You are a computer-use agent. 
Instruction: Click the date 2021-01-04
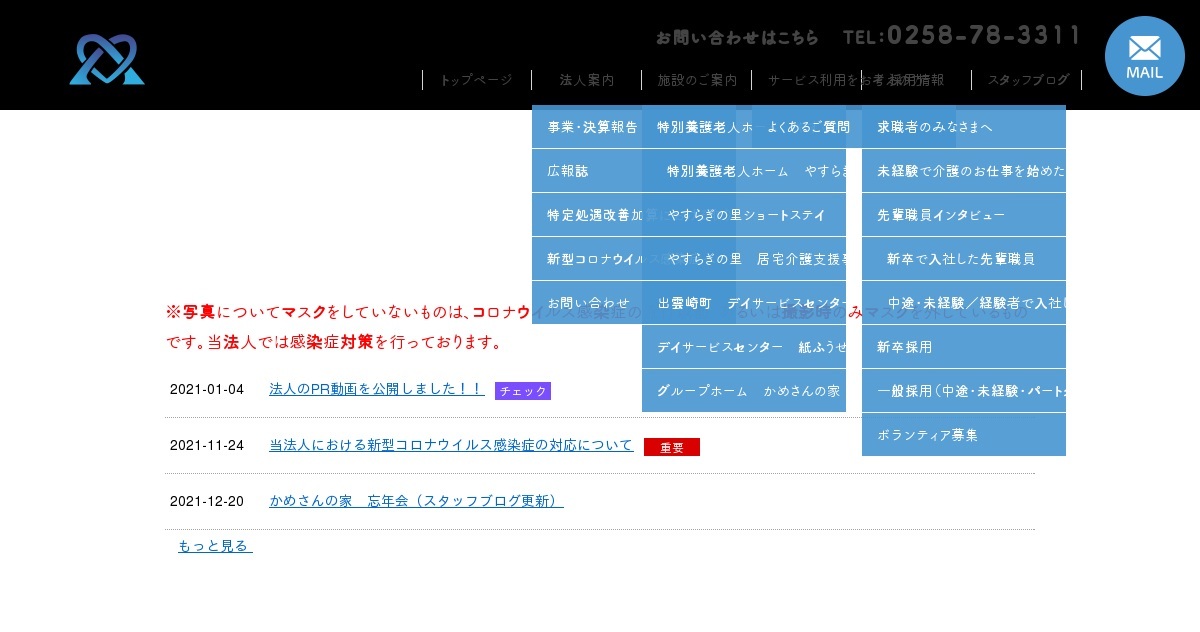[207, 389]
